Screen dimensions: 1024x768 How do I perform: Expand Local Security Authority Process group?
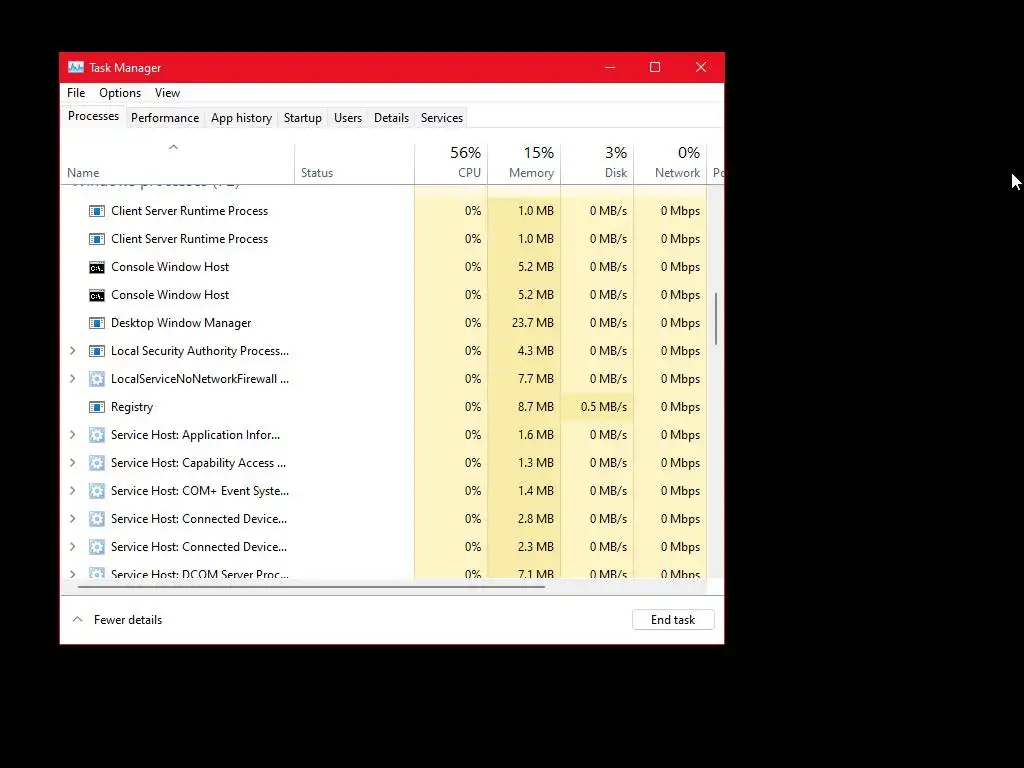(x=72, y=351)
